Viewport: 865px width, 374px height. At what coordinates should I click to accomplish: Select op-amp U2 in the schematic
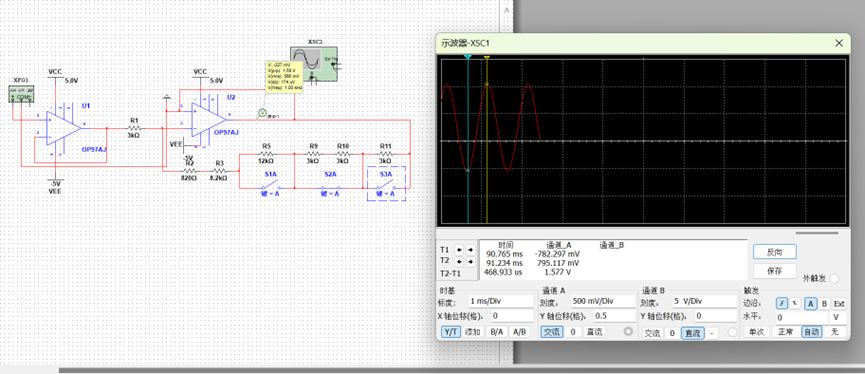(x=209, y=120)
